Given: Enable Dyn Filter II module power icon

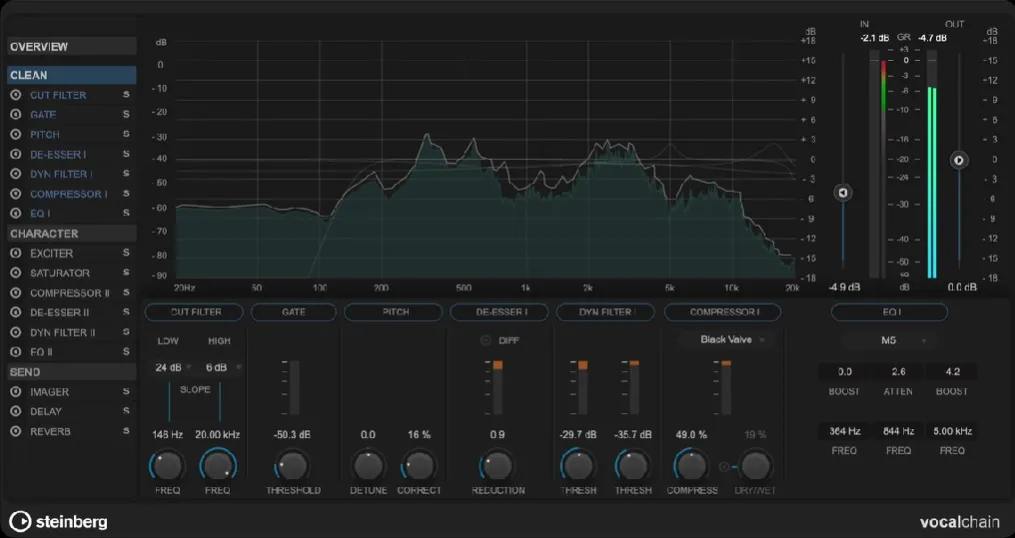Looking at the screenshot, I should (16, 332).
